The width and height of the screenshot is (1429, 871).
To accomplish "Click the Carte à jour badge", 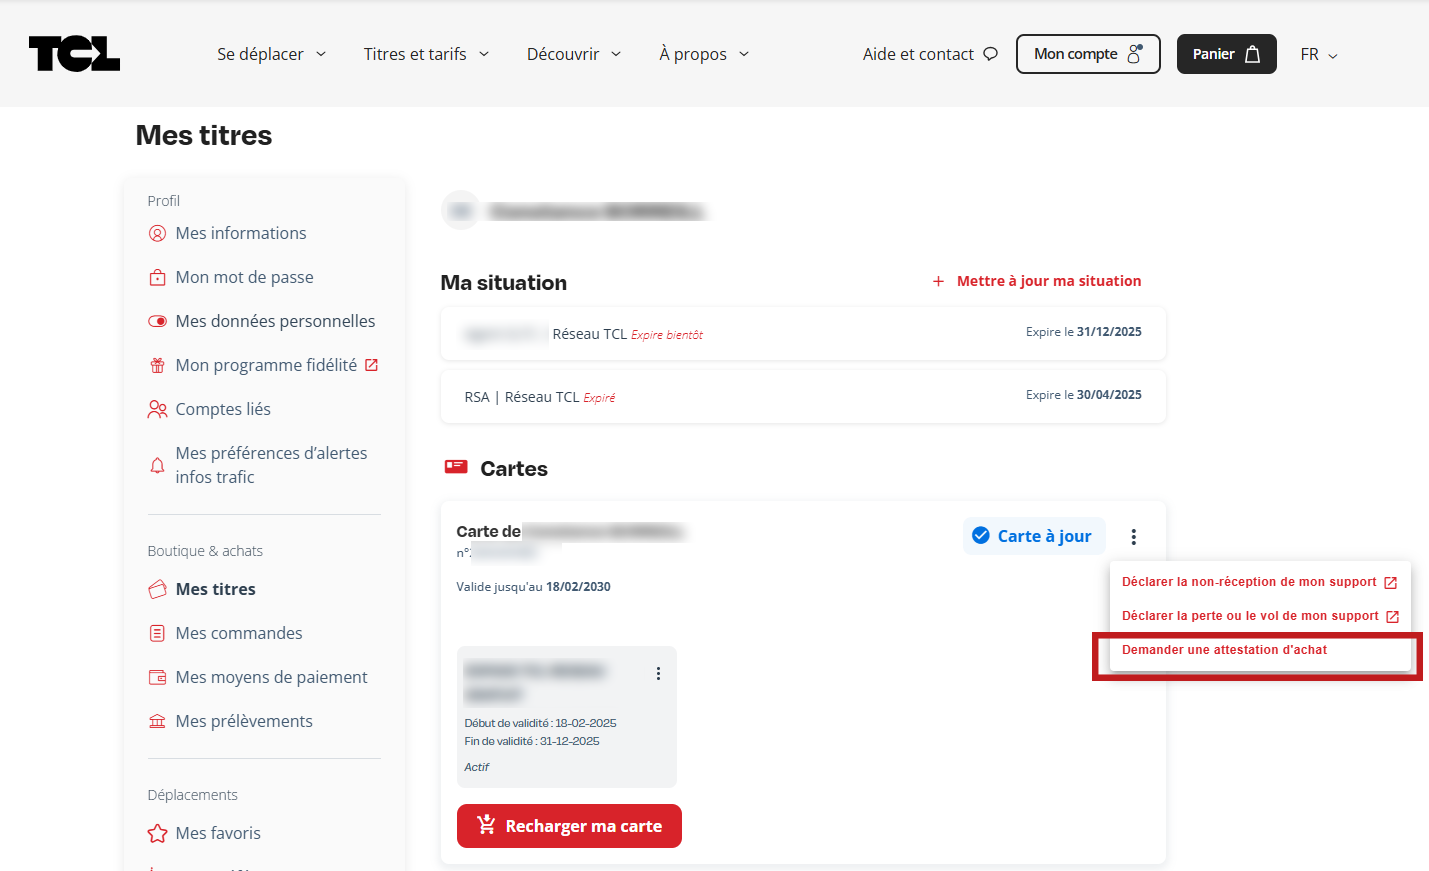I will (1034, 536).
